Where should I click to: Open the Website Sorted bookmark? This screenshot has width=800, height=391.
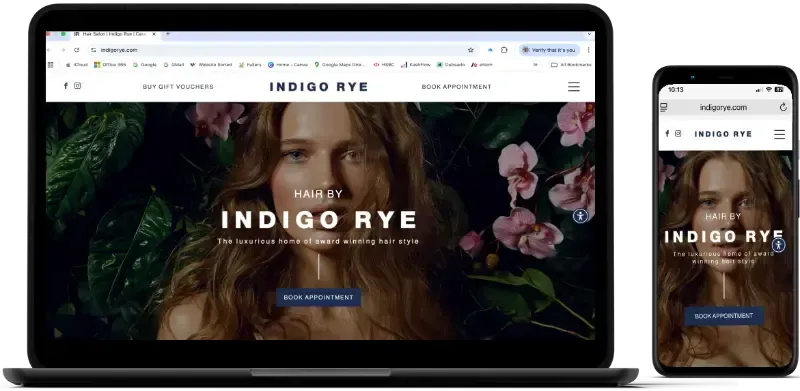(211, 65)
